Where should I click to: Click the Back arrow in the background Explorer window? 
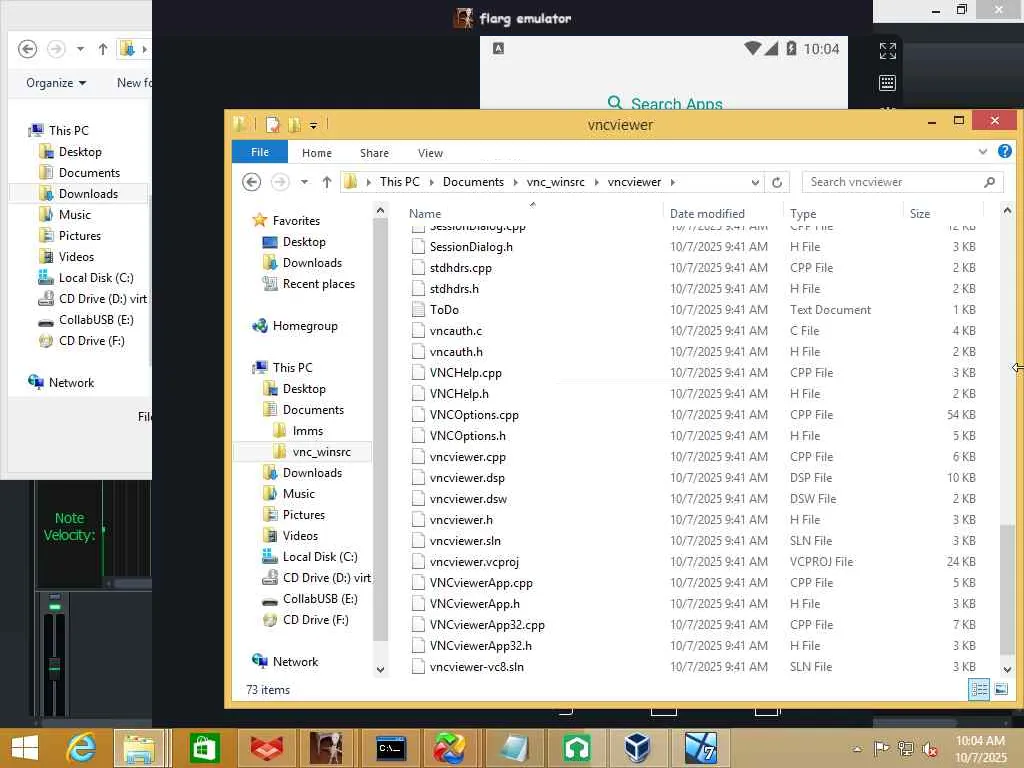27,49
